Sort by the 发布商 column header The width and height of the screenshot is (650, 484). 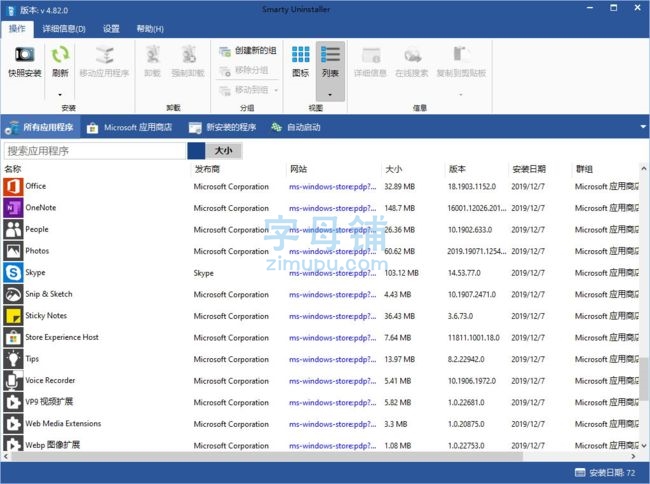click(207, 169)
